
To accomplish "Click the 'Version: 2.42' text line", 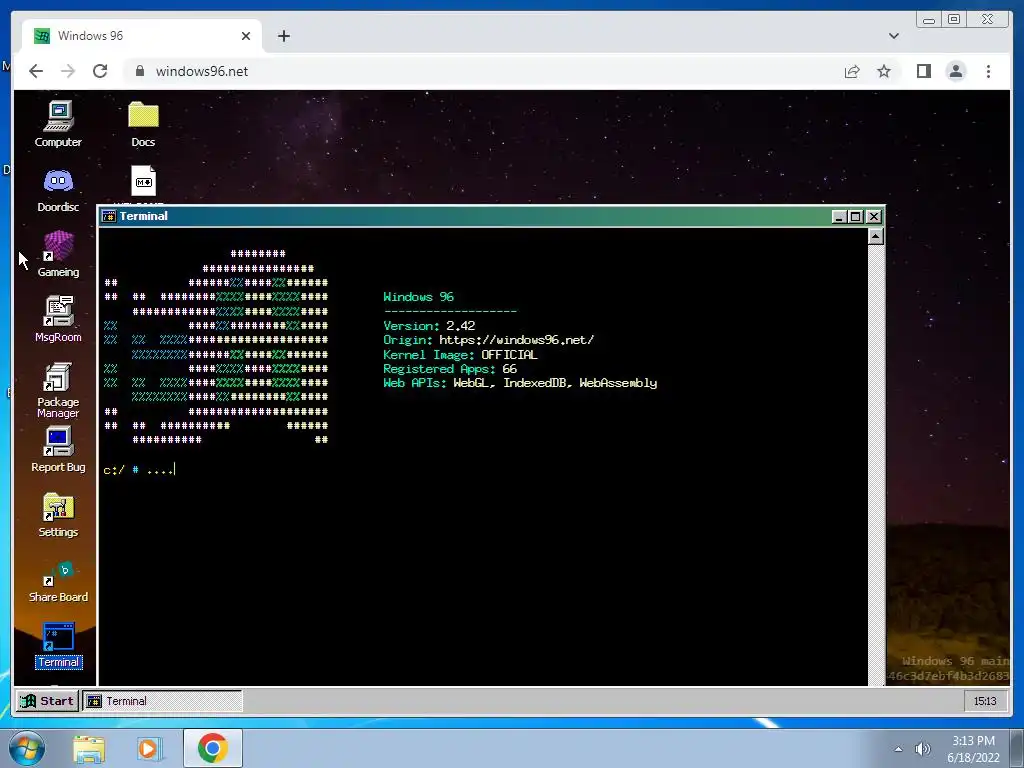I will tap(429, 325).
